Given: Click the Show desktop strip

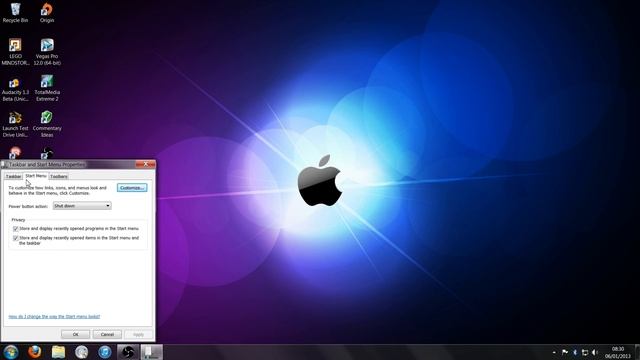Looking at the screenshot, I should coord(637,352).
